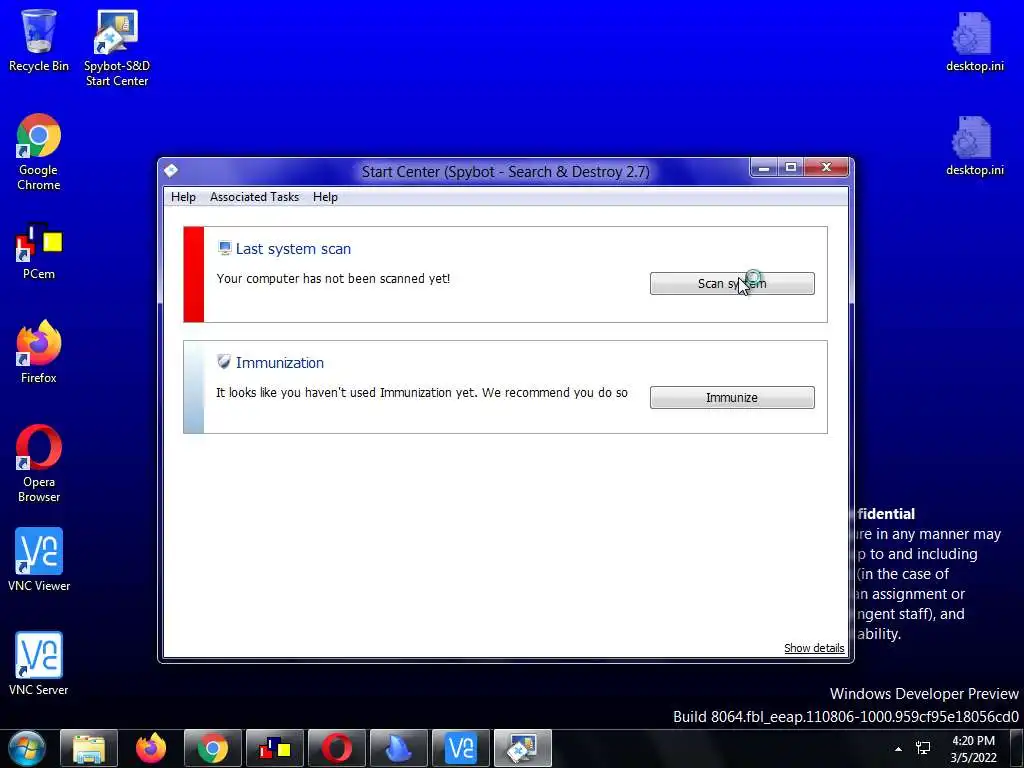
Task: Open the blue shark-fin app on the taskbar
Action: (398, 748)
